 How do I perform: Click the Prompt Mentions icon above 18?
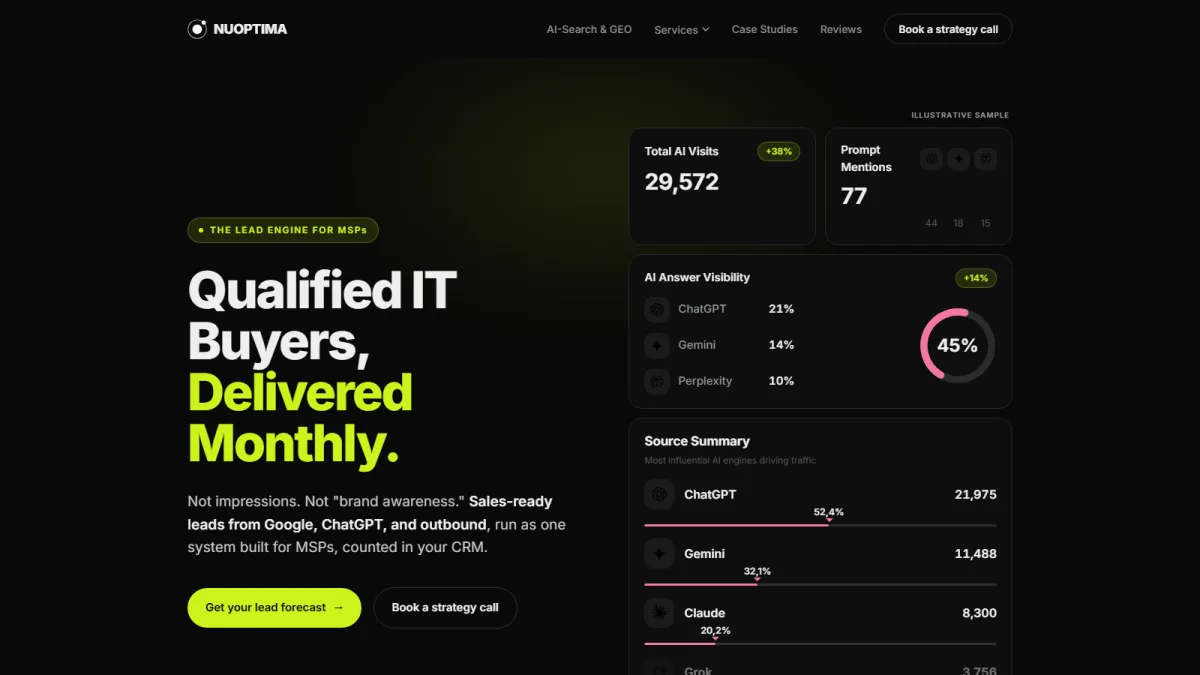(x=958, y=158)
